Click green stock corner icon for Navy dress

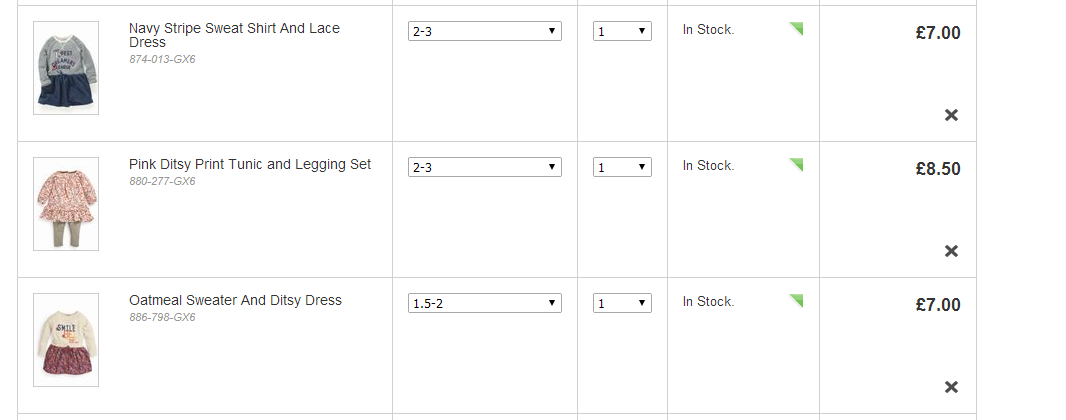pos(797,28)
